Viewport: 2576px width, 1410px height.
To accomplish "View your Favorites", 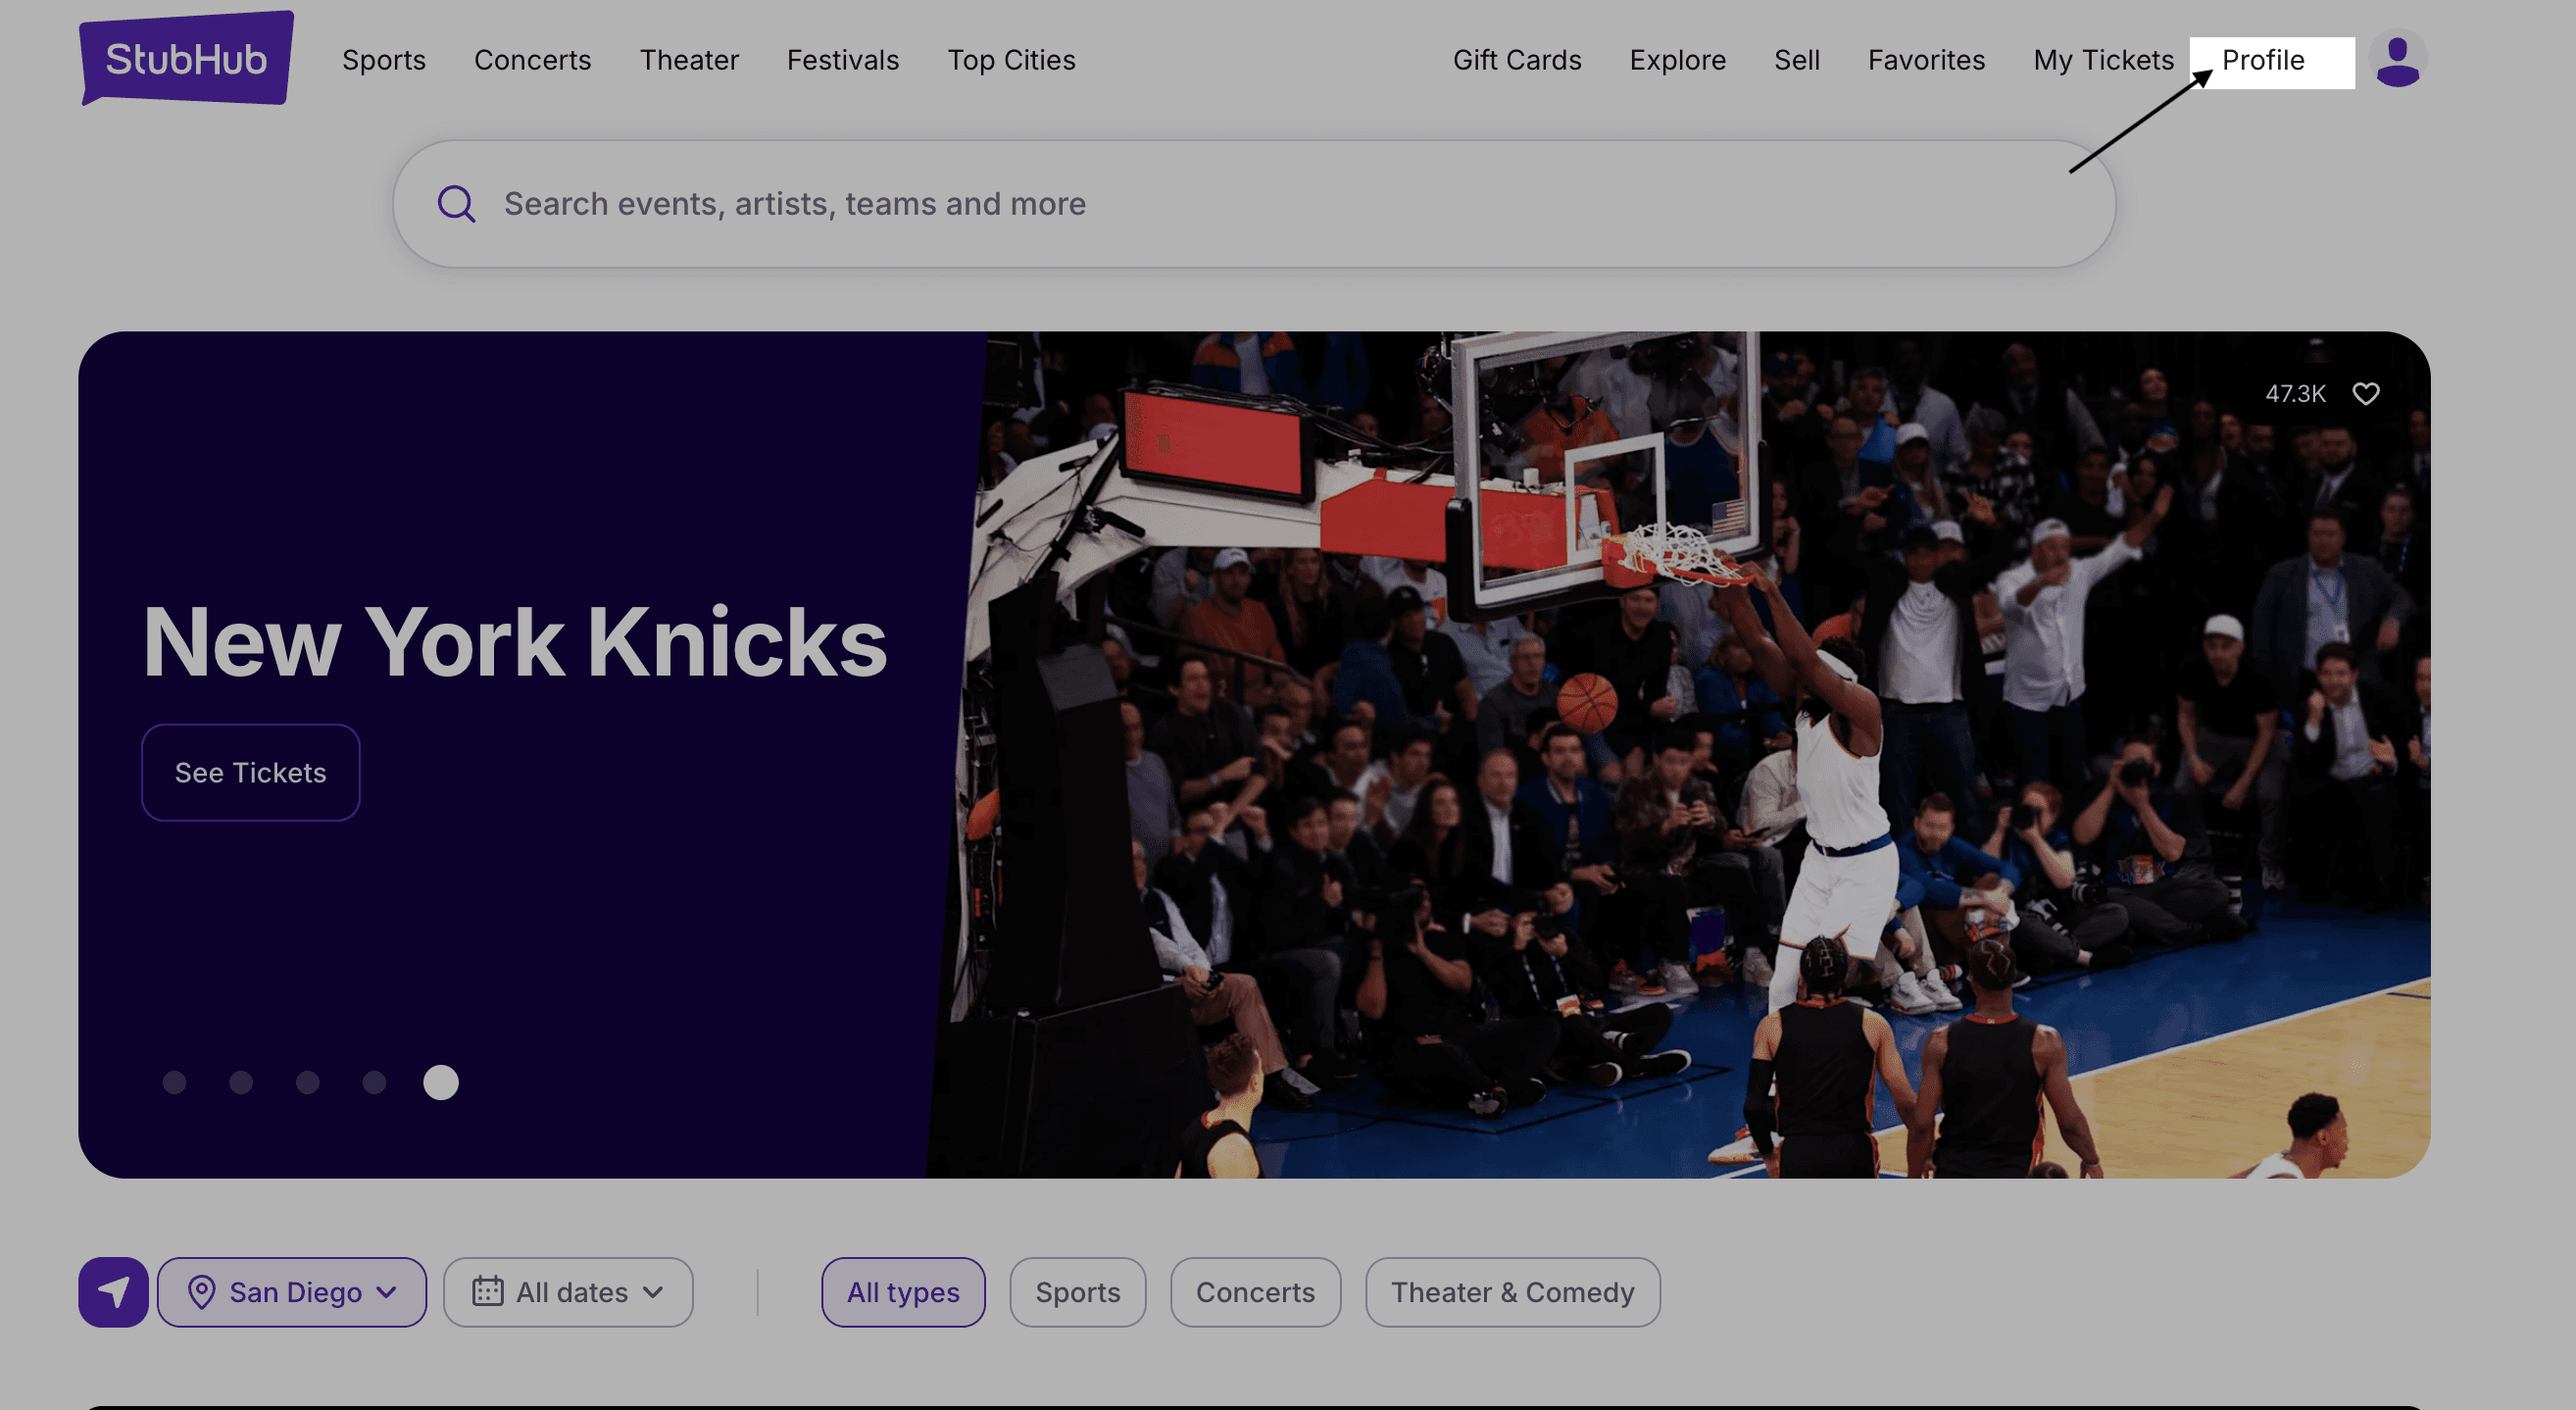I will pyautogui.click(x=1927, y=60).
